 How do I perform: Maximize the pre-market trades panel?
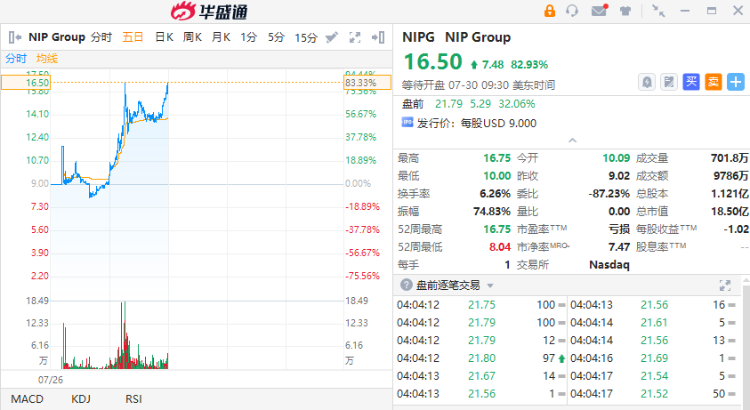[x=725, y=286]
